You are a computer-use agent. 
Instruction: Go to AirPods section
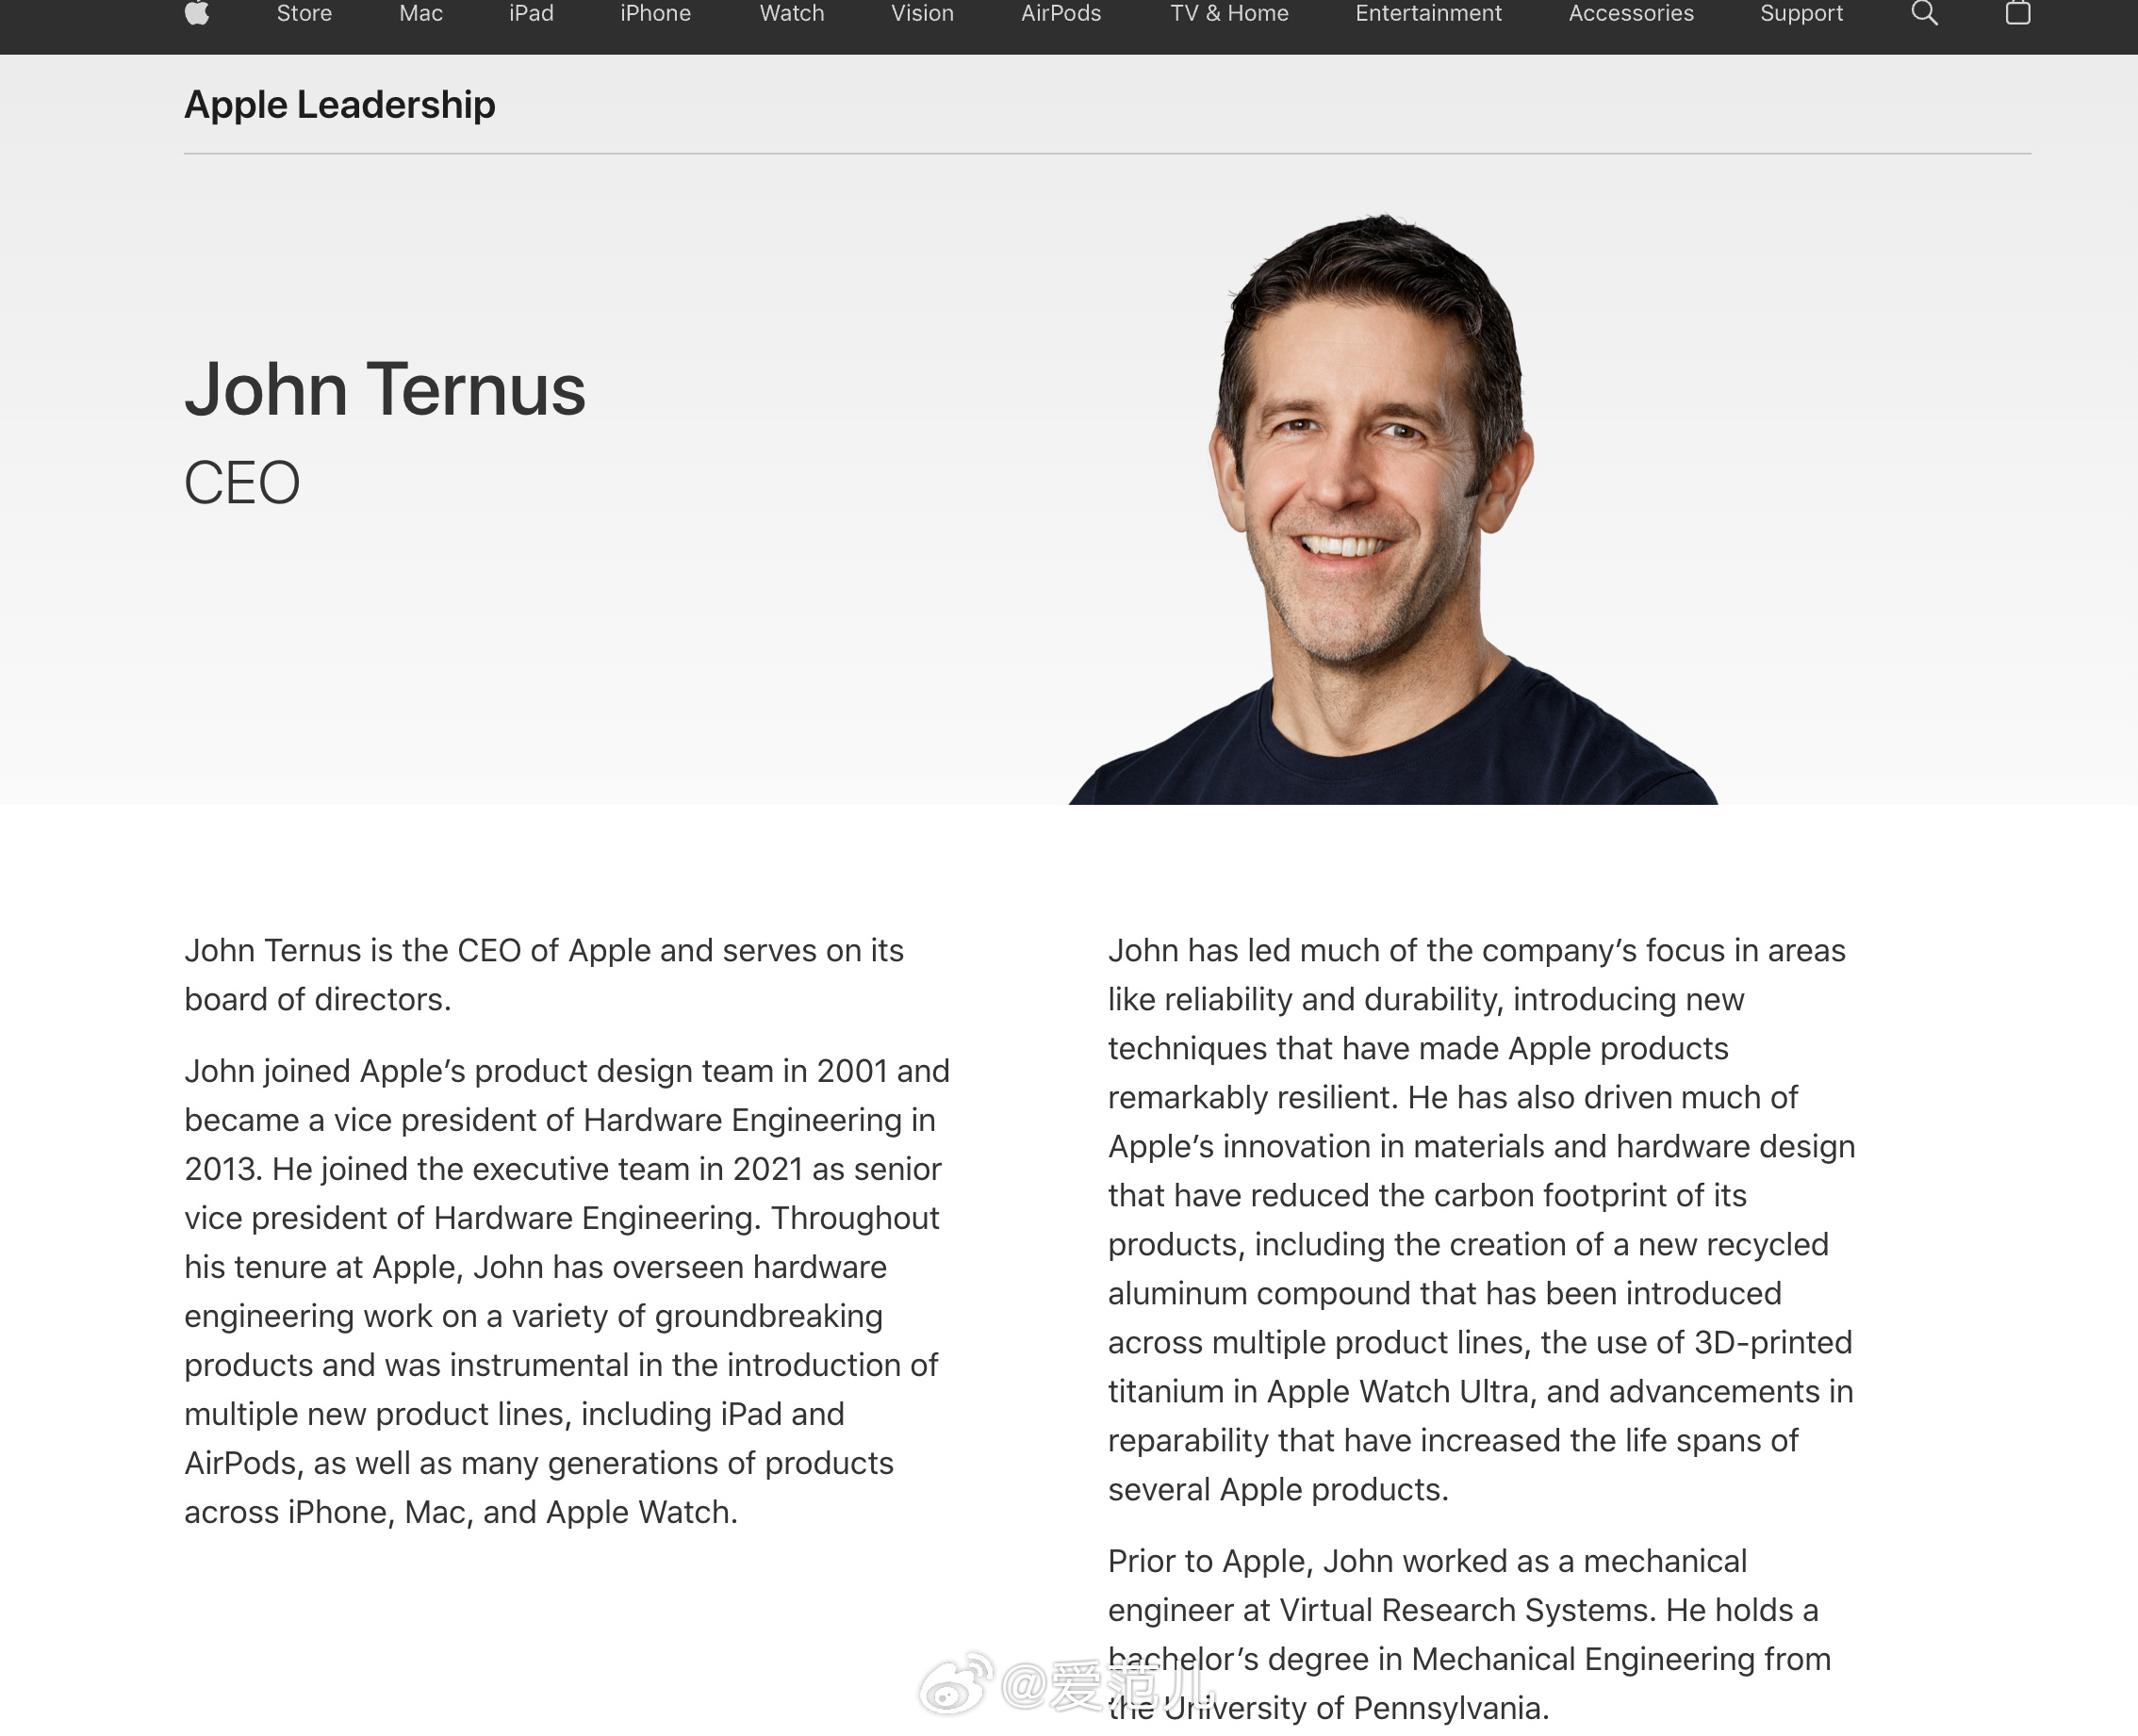tap(1061, 13)
